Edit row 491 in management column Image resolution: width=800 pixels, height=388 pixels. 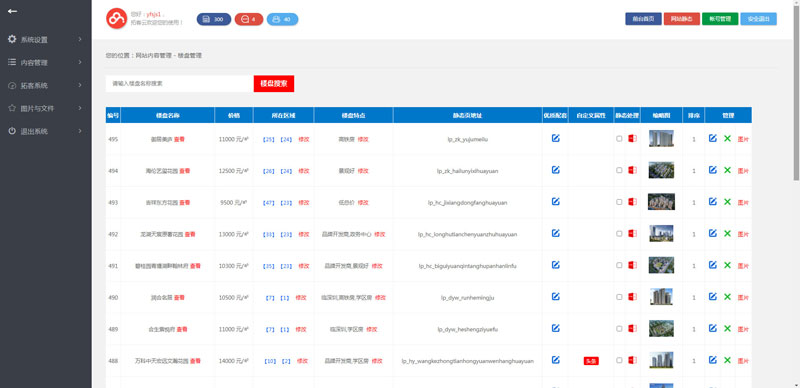[713, 265]
